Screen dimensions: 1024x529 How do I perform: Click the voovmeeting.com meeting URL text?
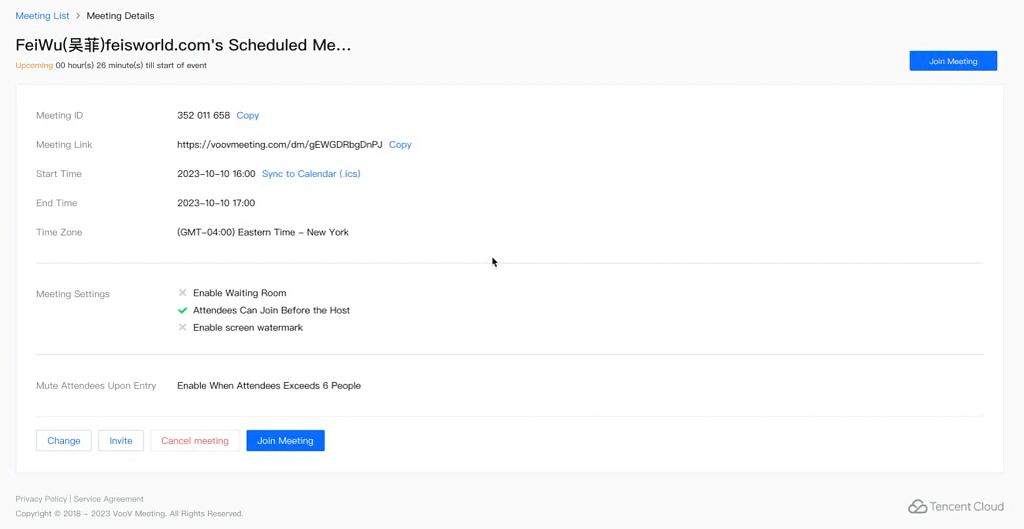click(x=279, y=145)
